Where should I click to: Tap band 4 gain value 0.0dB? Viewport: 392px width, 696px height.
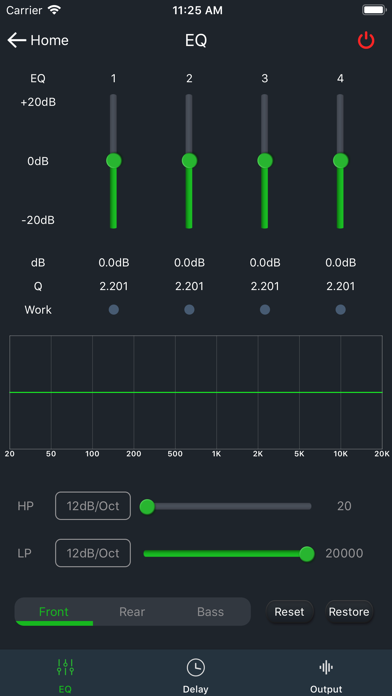[341, 263]
